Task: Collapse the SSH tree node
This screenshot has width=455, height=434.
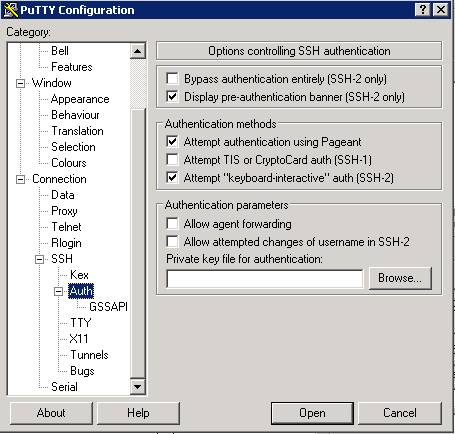Action: (x=40, y=260)
